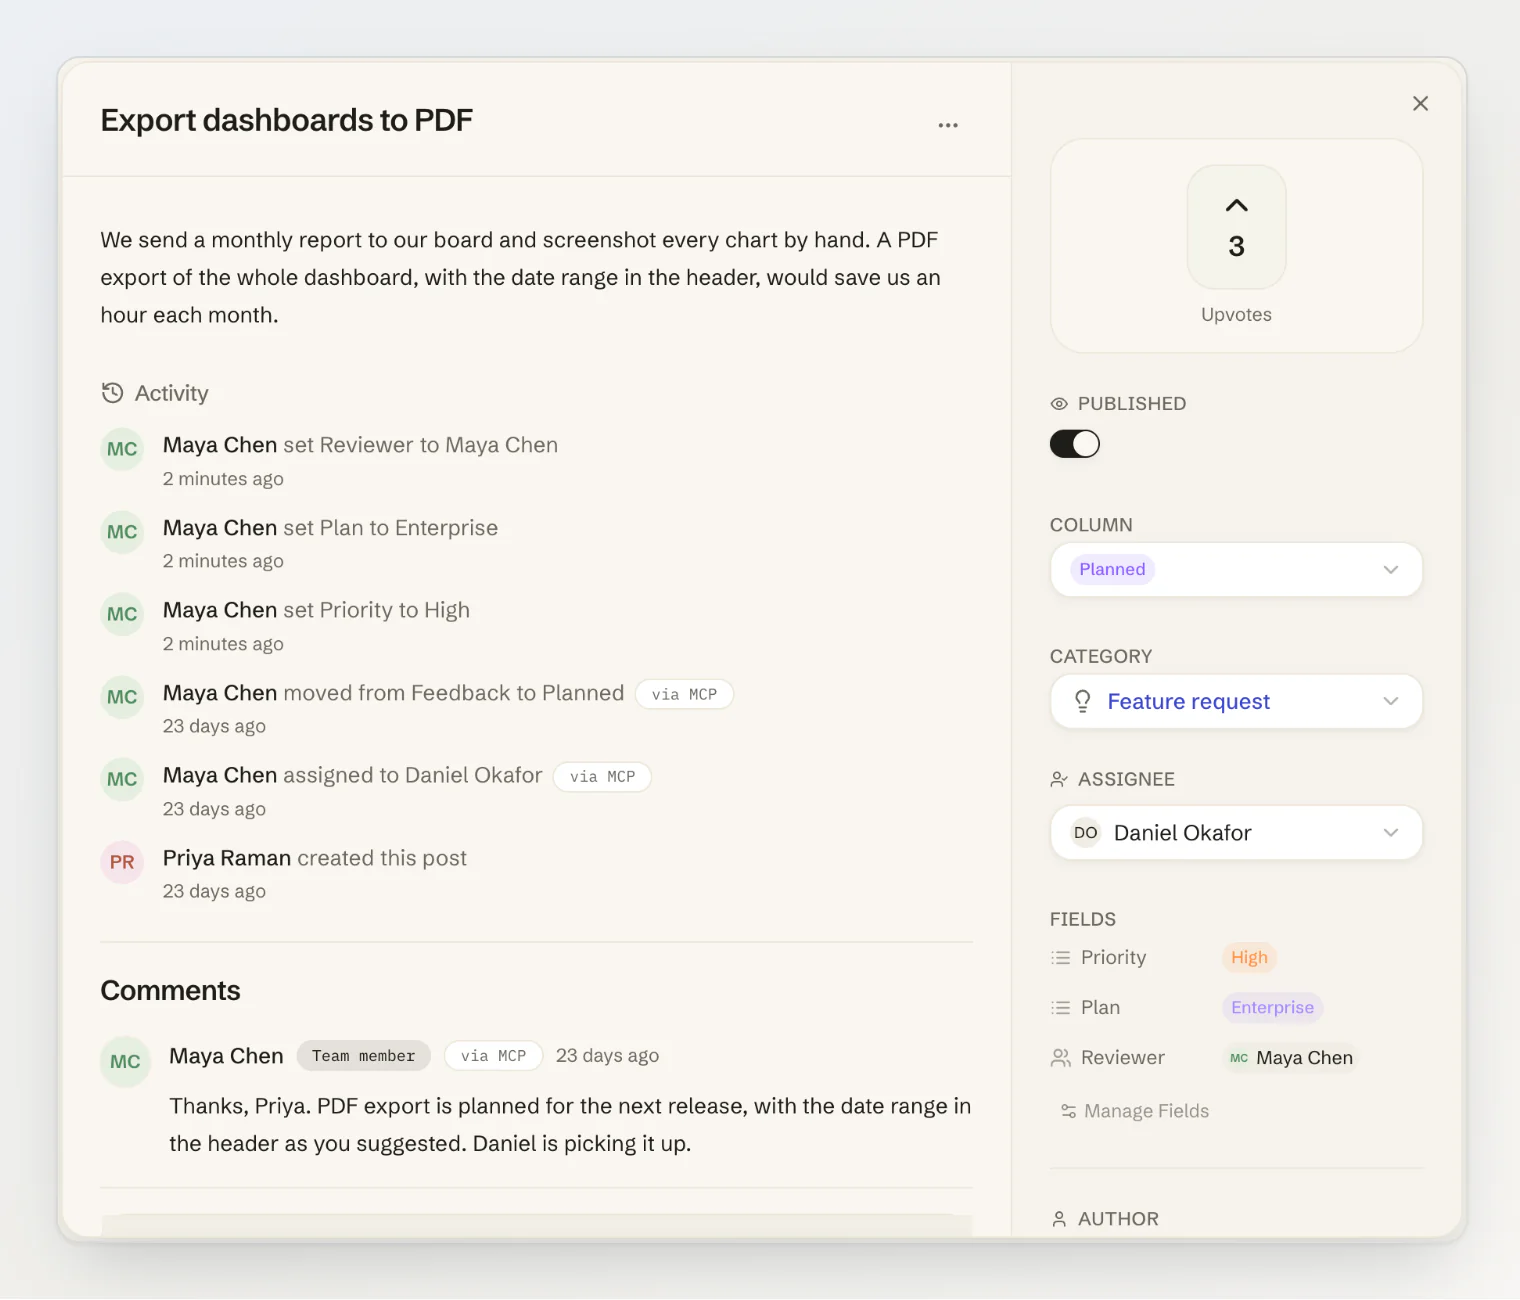Click the Planned tag in Column
1520x1300 pixels.
coord(1112,570)
